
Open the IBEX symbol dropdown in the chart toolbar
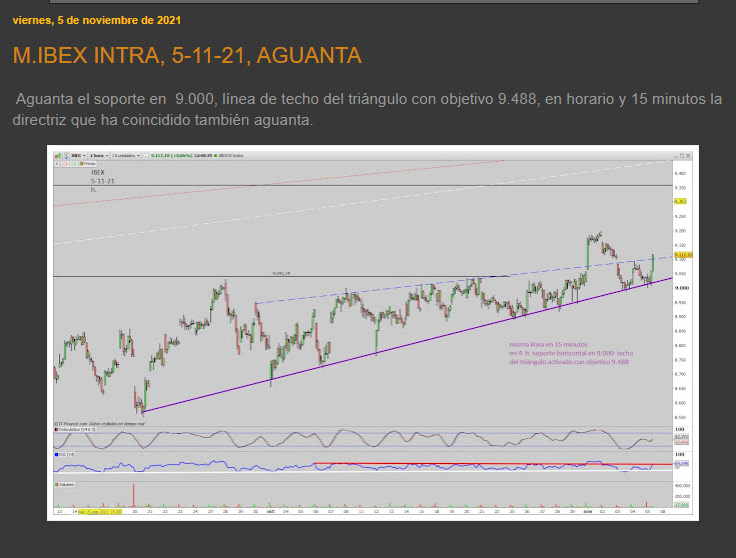click(78, 155)
